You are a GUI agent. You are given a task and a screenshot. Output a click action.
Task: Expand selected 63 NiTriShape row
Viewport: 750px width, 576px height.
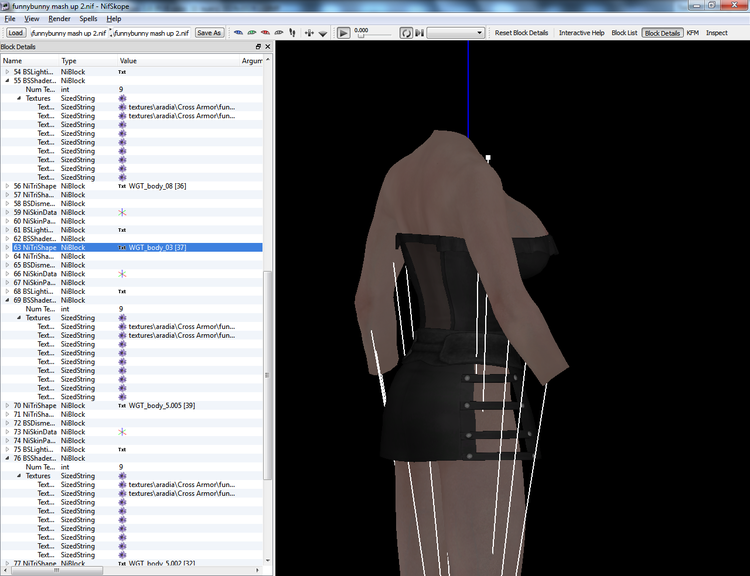click(7, 247)
